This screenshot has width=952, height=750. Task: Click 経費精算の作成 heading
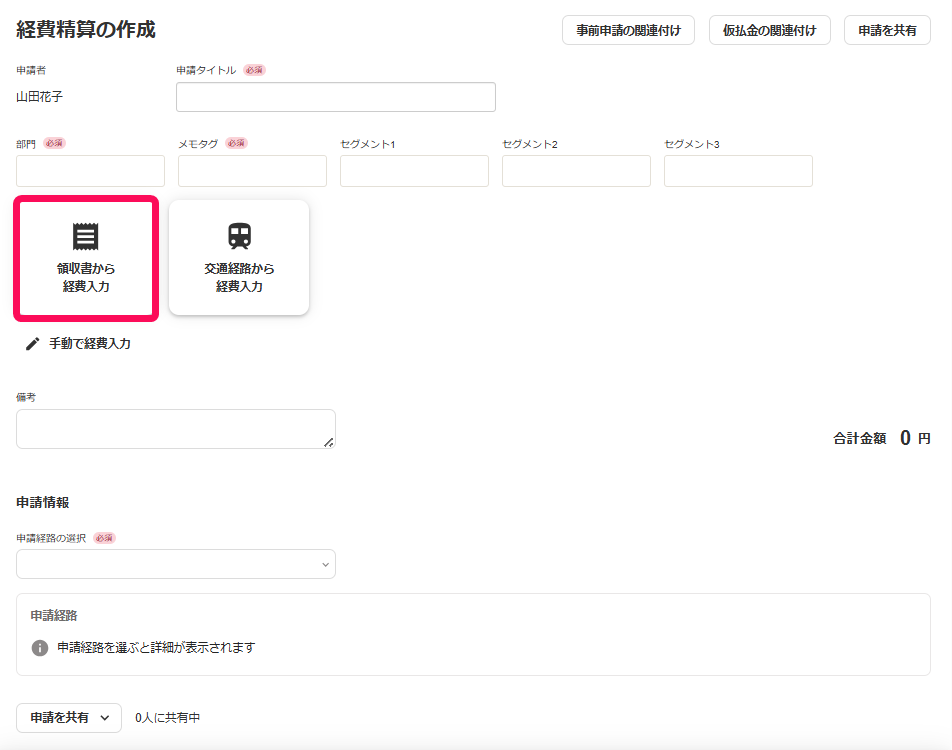pos(86,30)
